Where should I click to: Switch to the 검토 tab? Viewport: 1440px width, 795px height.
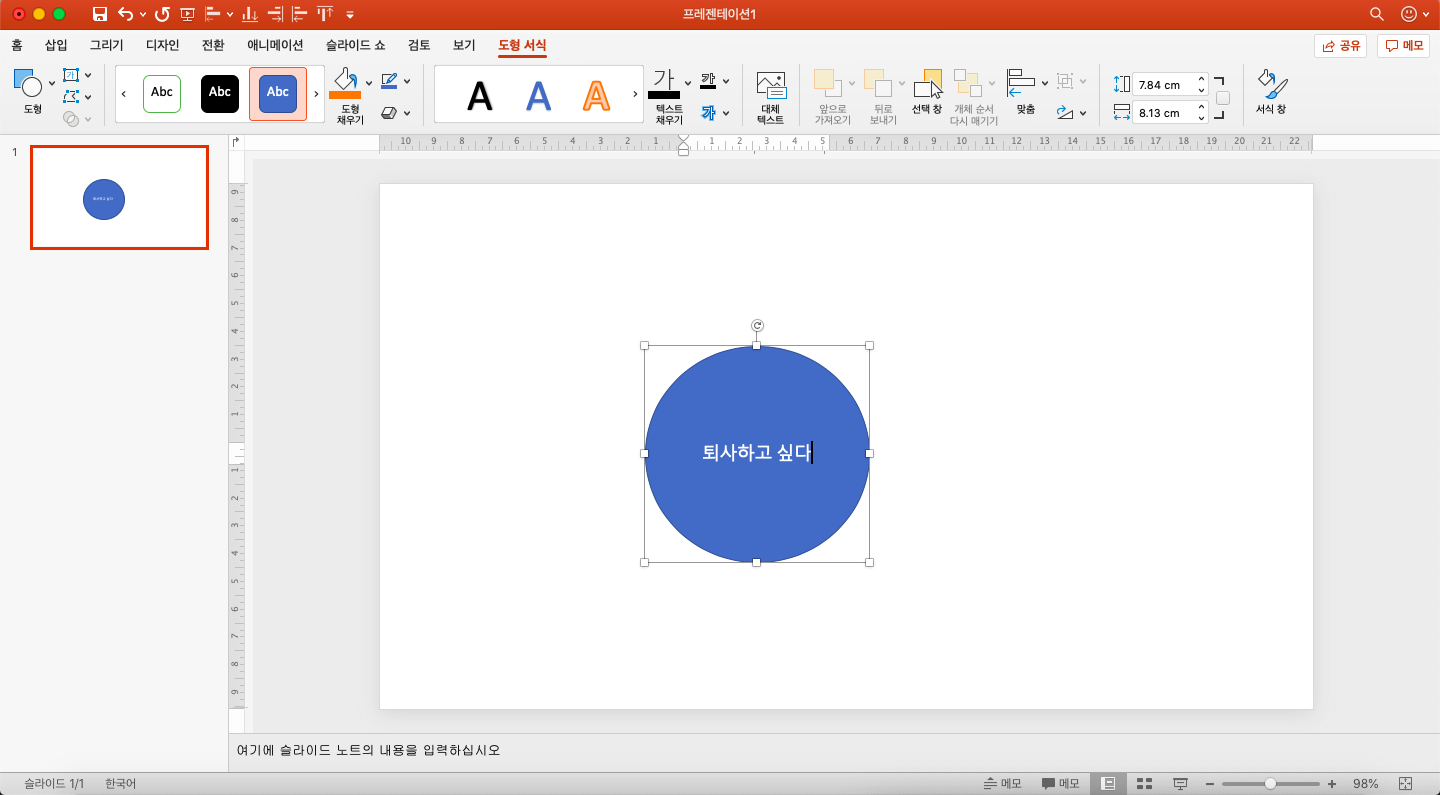(419, 45)
